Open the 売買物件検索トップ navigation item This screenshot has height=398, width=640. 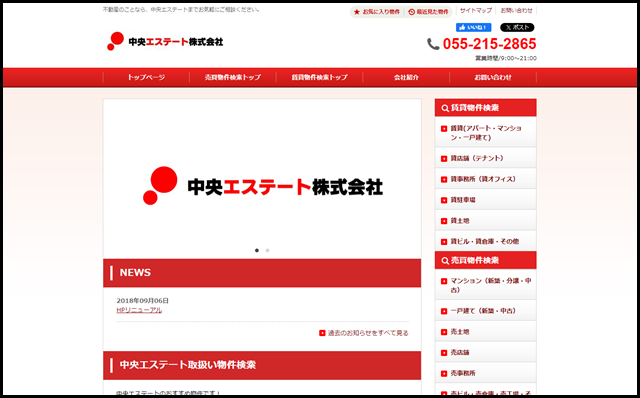(x=233, y=77)
